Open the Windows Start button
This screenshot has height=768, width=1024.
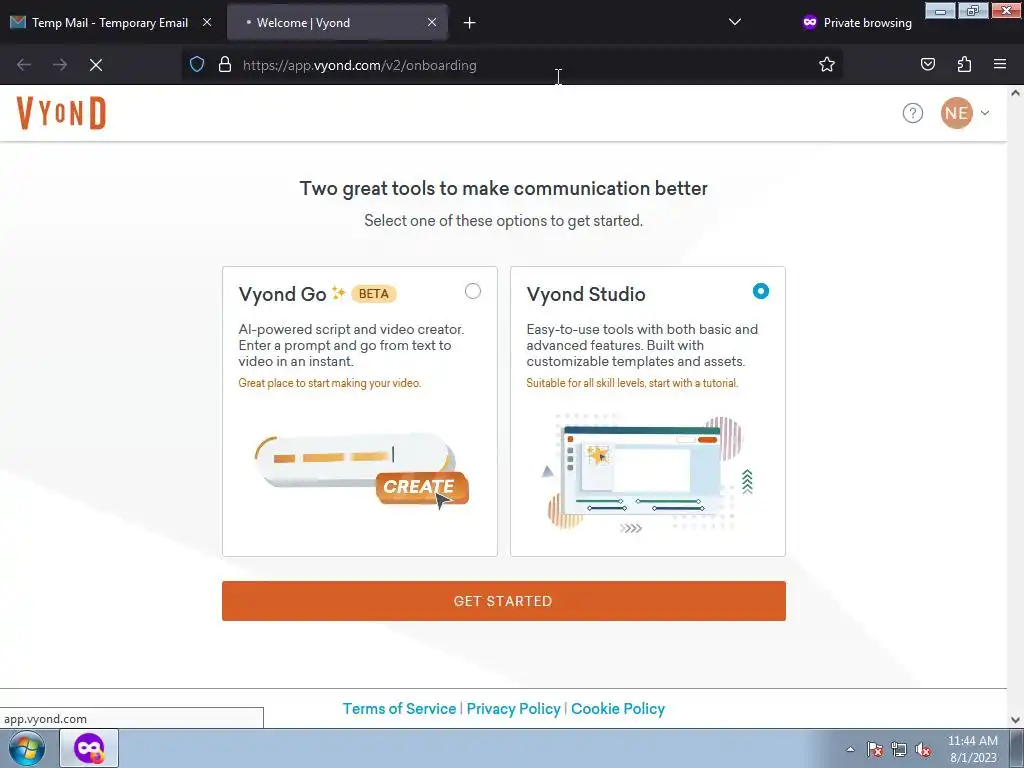26,748
